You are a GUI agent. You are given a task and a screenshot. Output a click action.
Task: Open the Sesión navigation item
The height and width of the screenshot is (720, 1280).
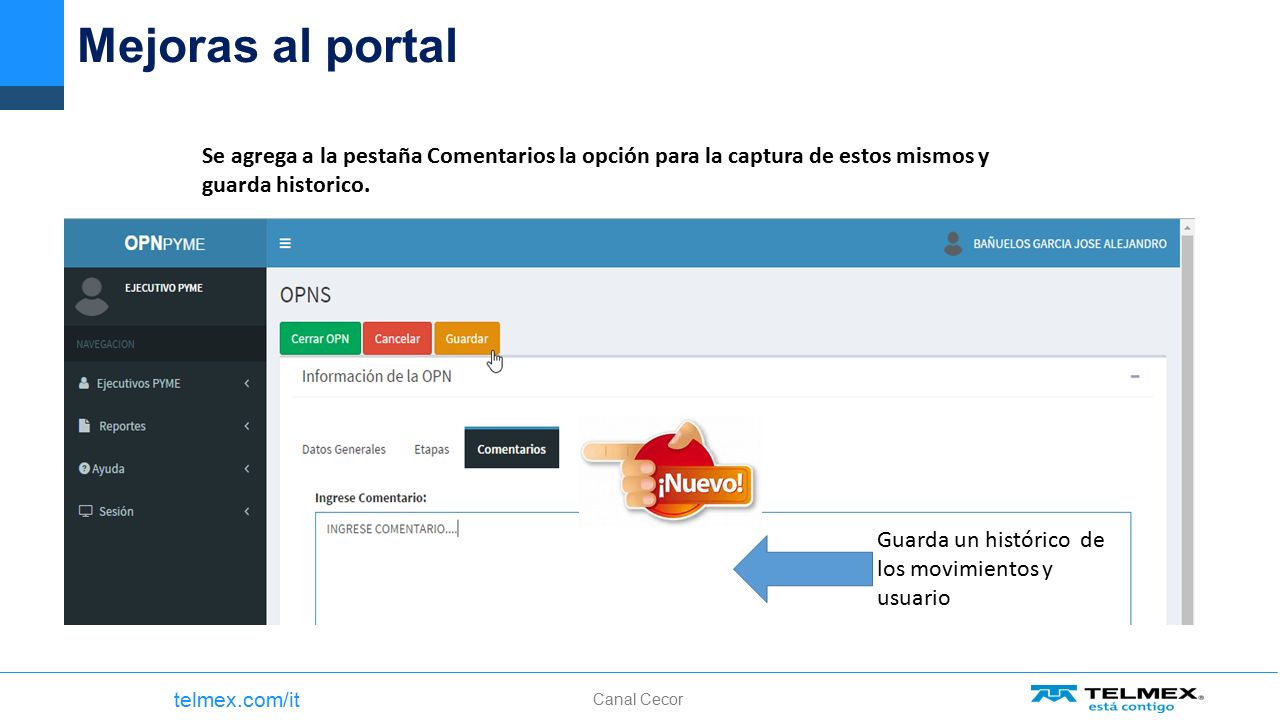tap(165, 511)
